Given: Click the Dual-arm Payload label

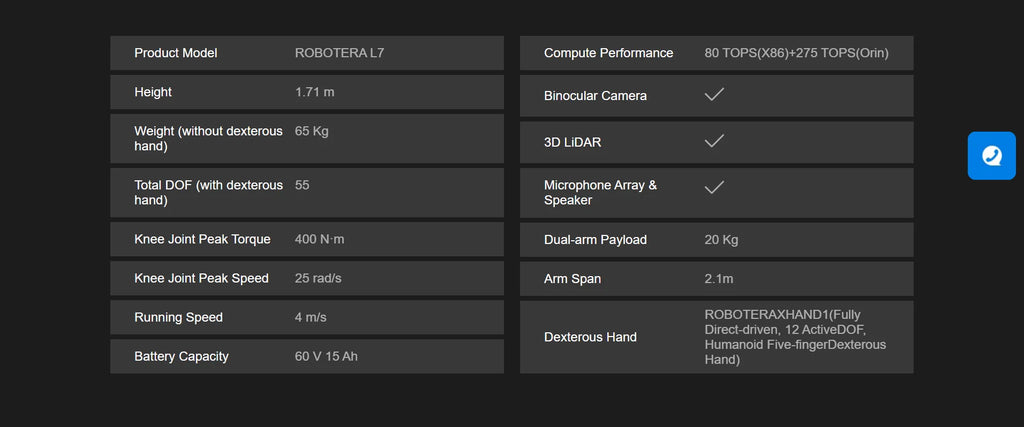Looking at the screenshot, I should point(596,240).
